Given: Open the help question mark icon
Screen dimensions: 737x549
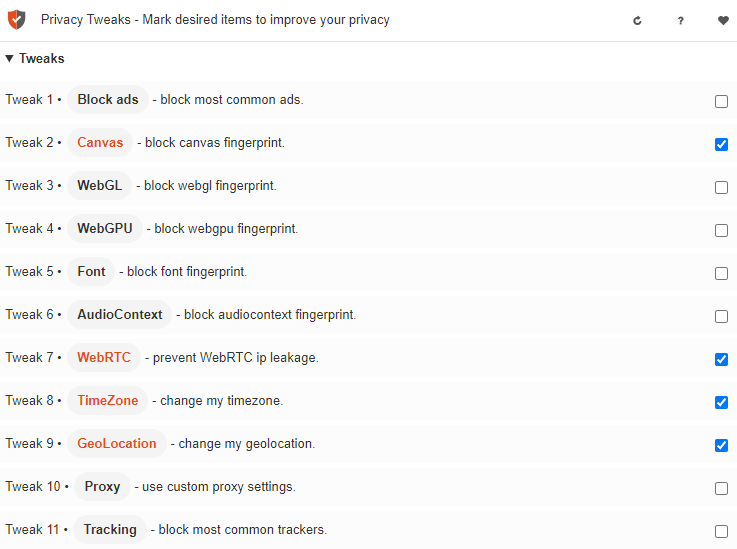Looking at the screenshot, I should coord(680,21).
